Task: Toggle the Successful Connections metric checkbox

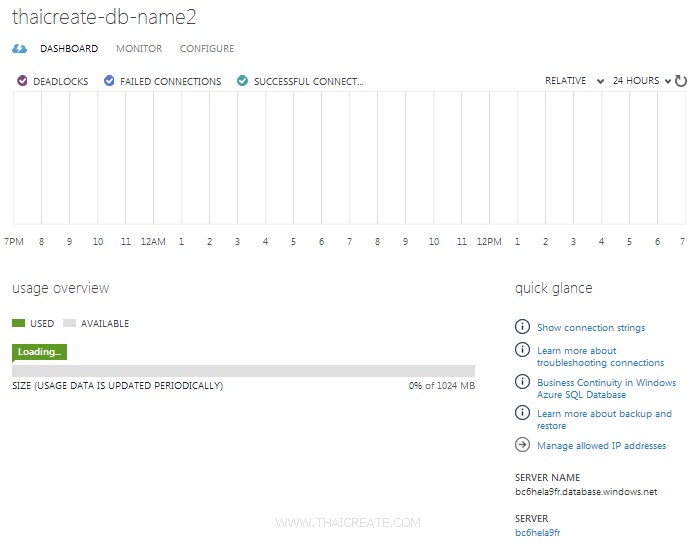Action: coord(243,81)
